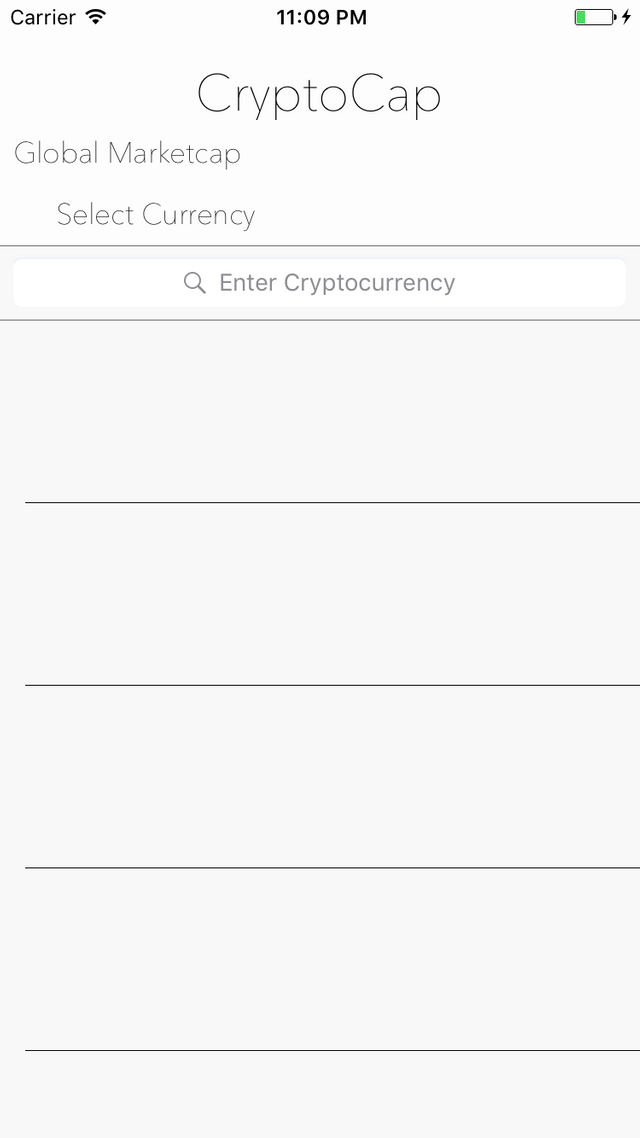640x1138 pixels.
Task: Click the magnifying glass search icon
Action: coord(195,283)
